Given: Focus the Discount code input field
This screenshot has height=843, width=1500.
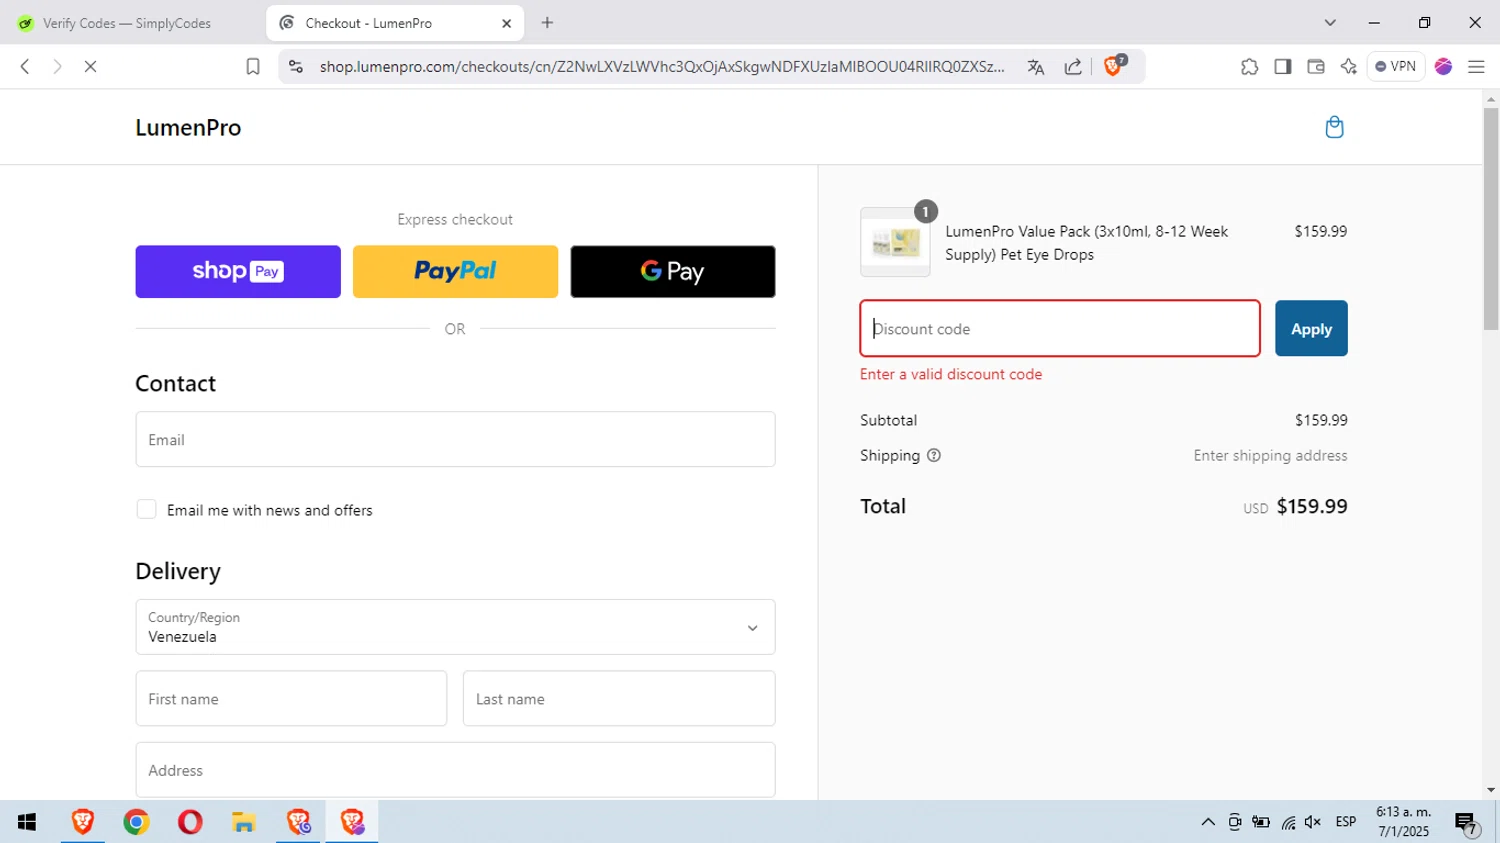Looking at the screenshot, I should (1060, 328).
